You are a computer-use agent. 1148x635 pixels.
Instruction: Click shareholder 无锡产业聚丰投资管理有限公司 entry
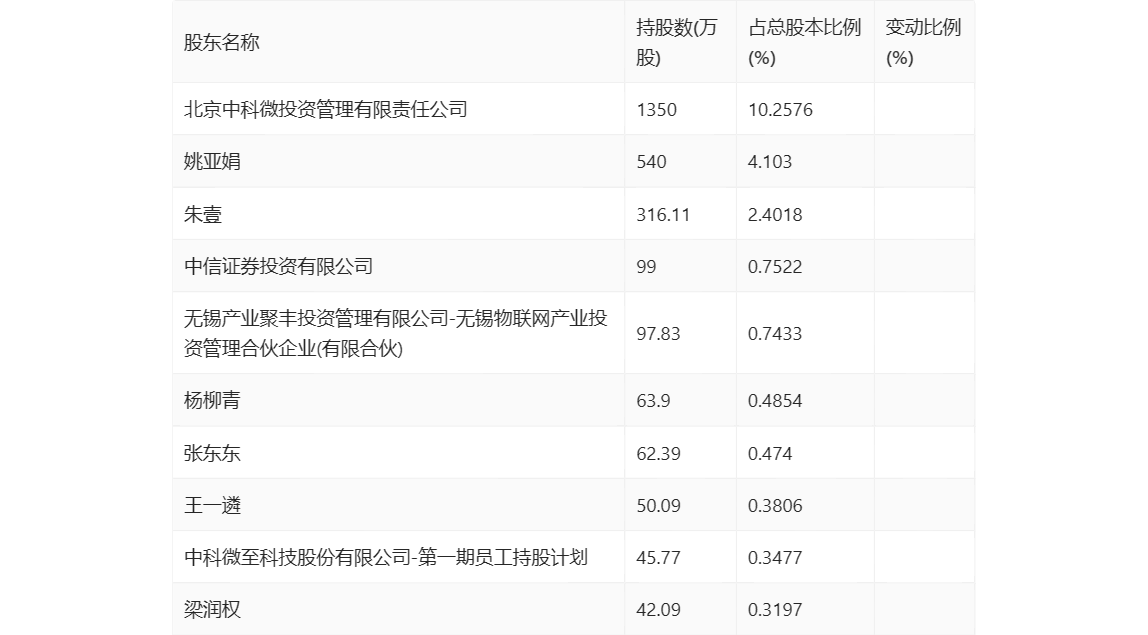coord(395,333)
